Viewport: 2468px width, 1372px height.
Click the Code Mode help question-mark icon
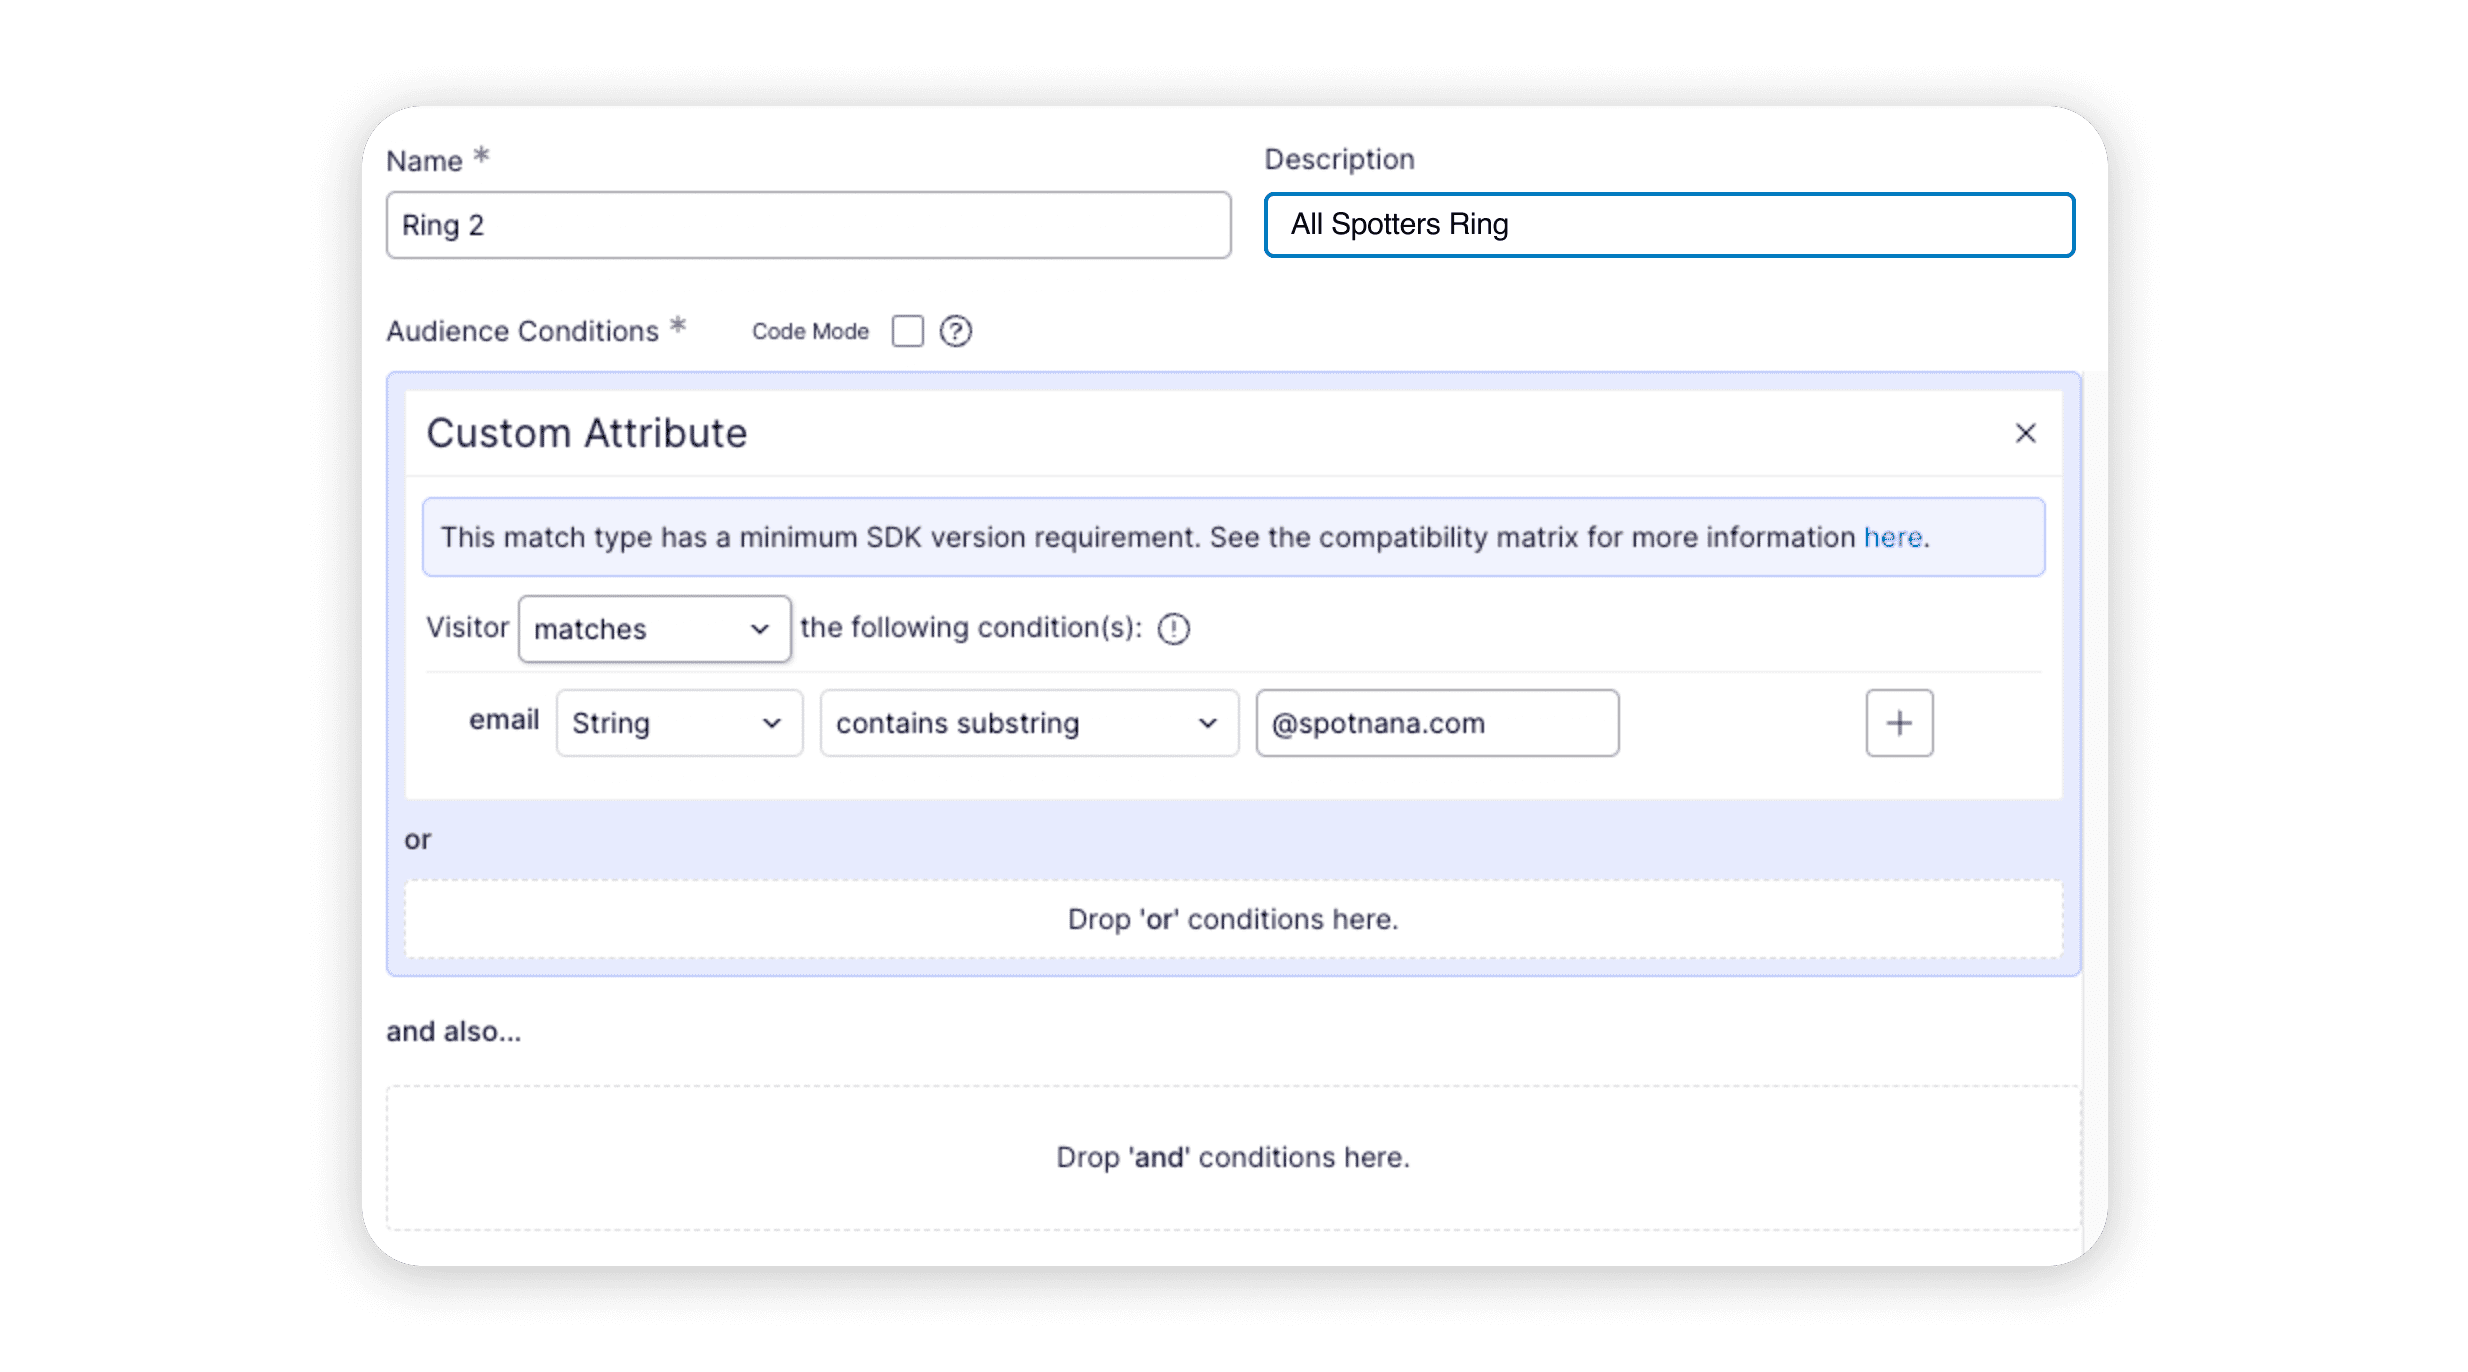click(956, 331)
